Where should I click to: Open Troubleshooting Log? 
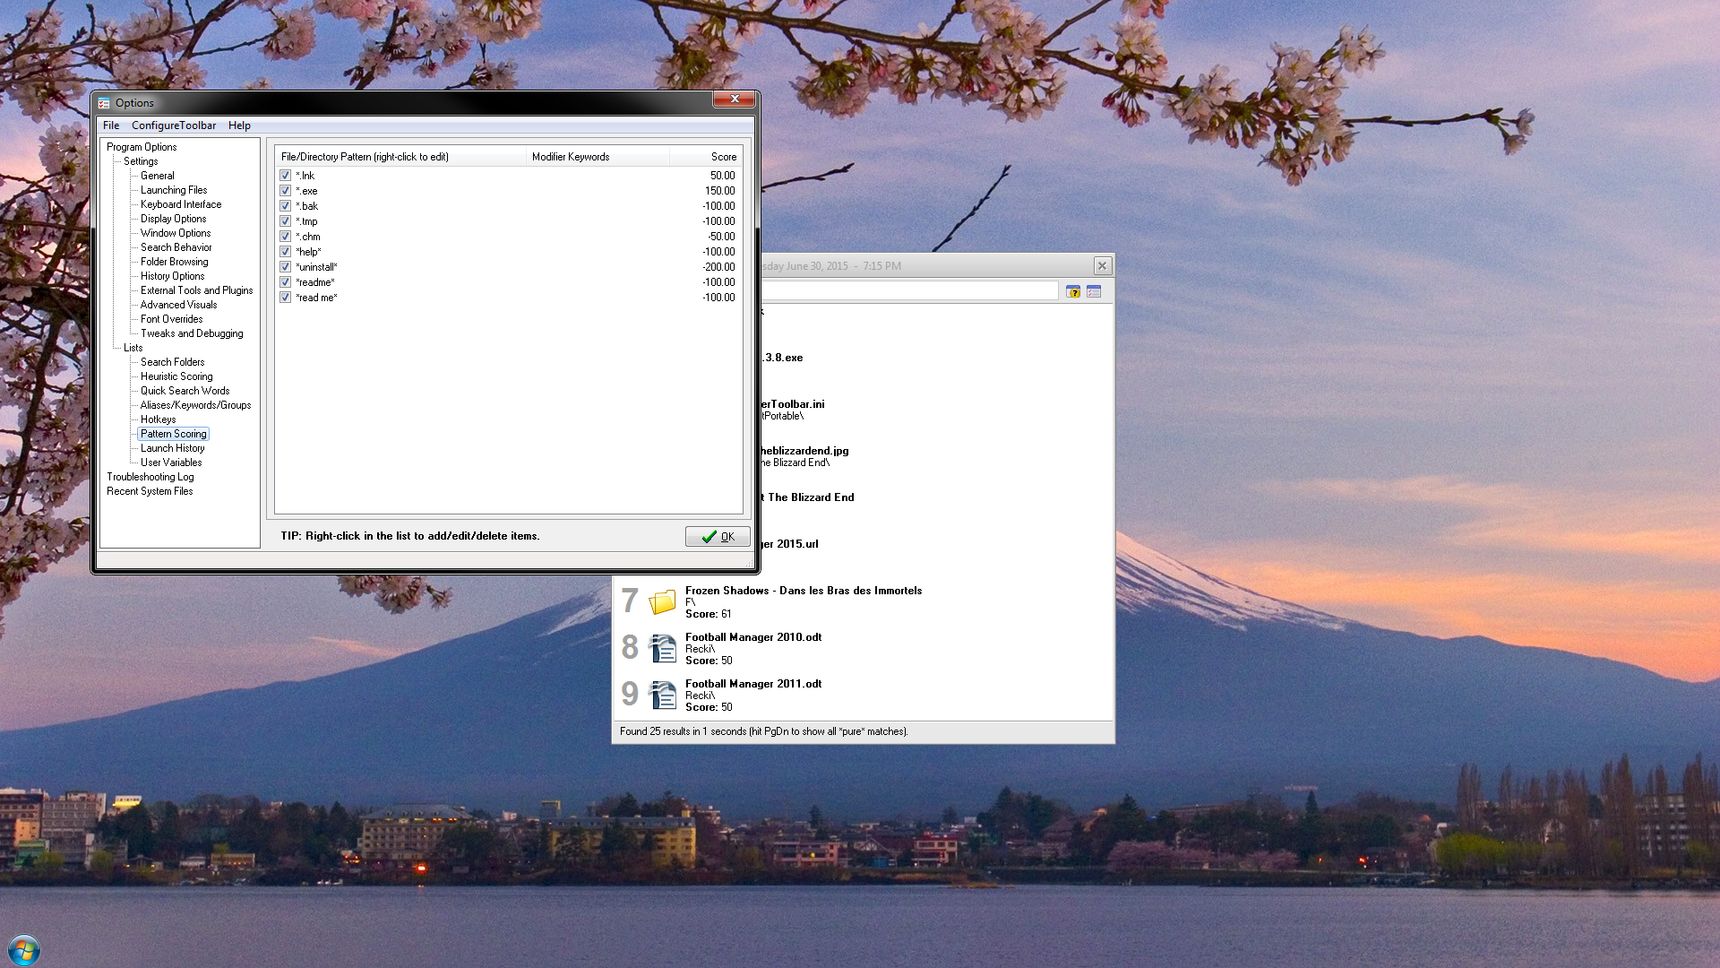pyautogui.click(x=150, y=477)
